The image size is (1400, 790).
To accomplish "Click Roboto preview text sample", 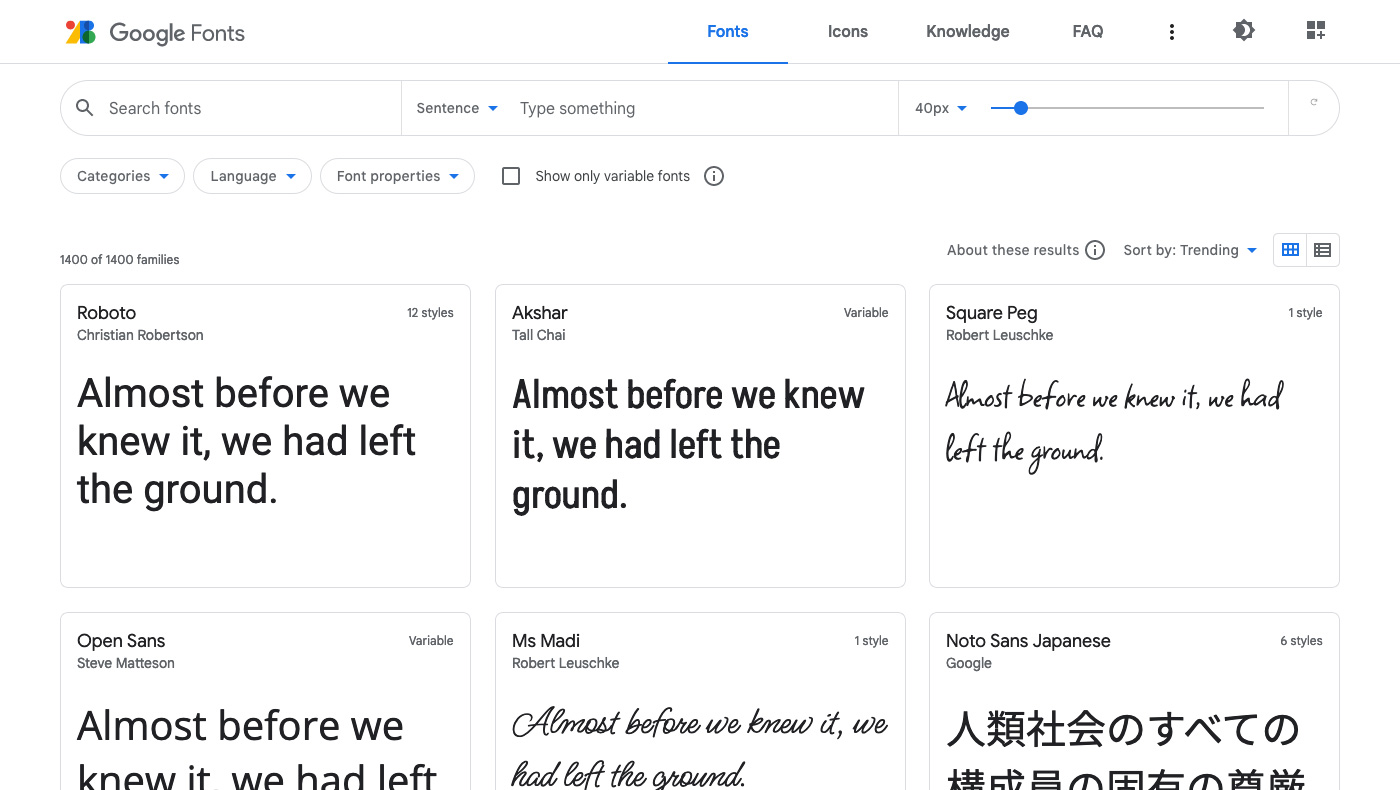I will (x=247, y=441).
